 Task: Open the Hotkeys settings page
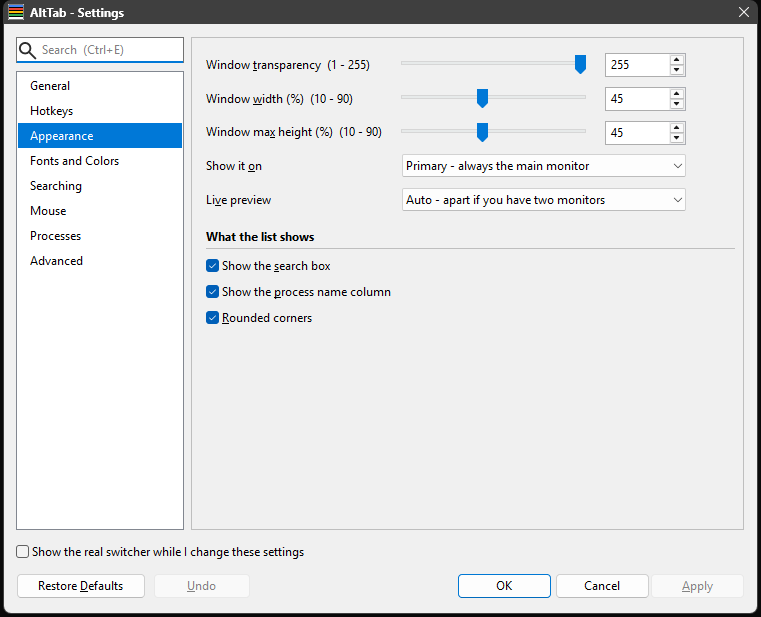click(100, 111)
